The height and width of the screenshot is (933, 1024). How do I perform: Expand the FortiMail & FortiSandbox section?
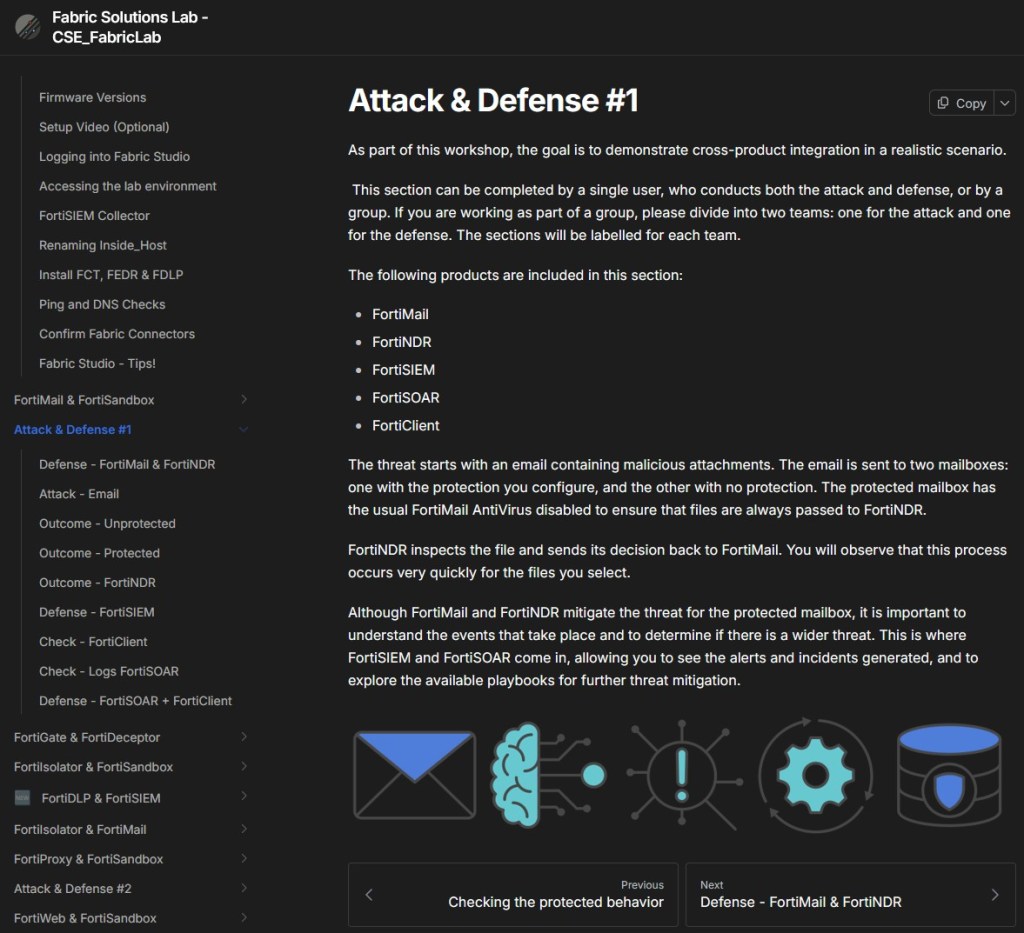pyautogui.click(x=244, y=400)
